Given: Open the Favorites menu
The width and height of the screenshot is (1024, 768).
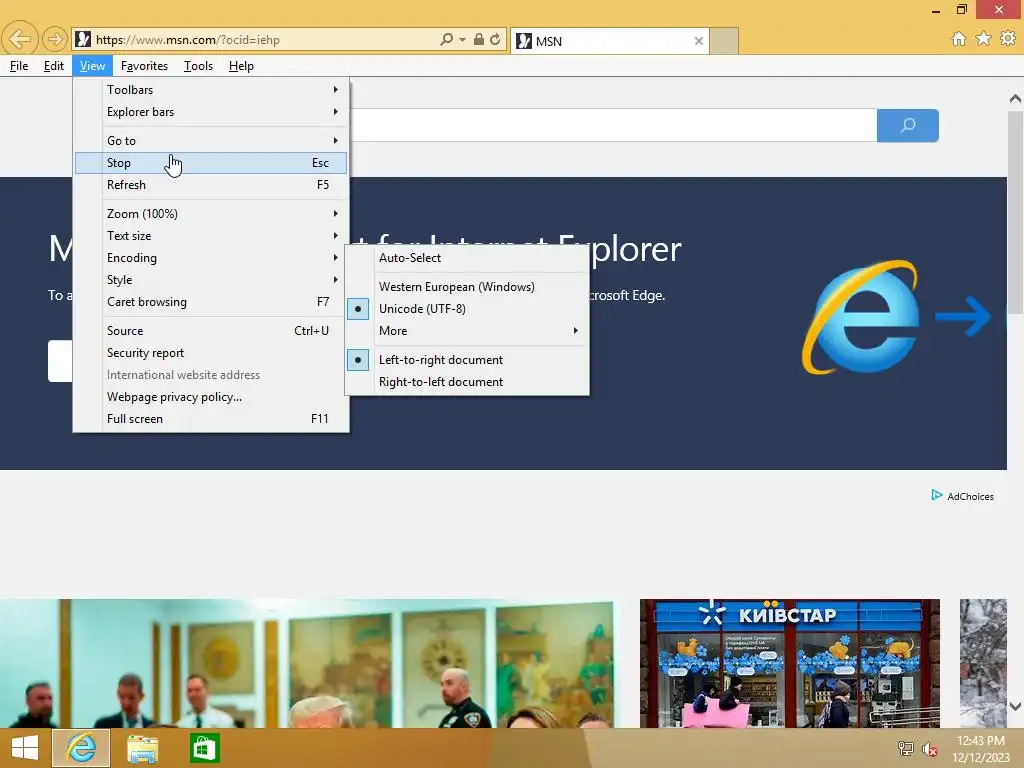Looking at the screenshot, I should [144, 66].
